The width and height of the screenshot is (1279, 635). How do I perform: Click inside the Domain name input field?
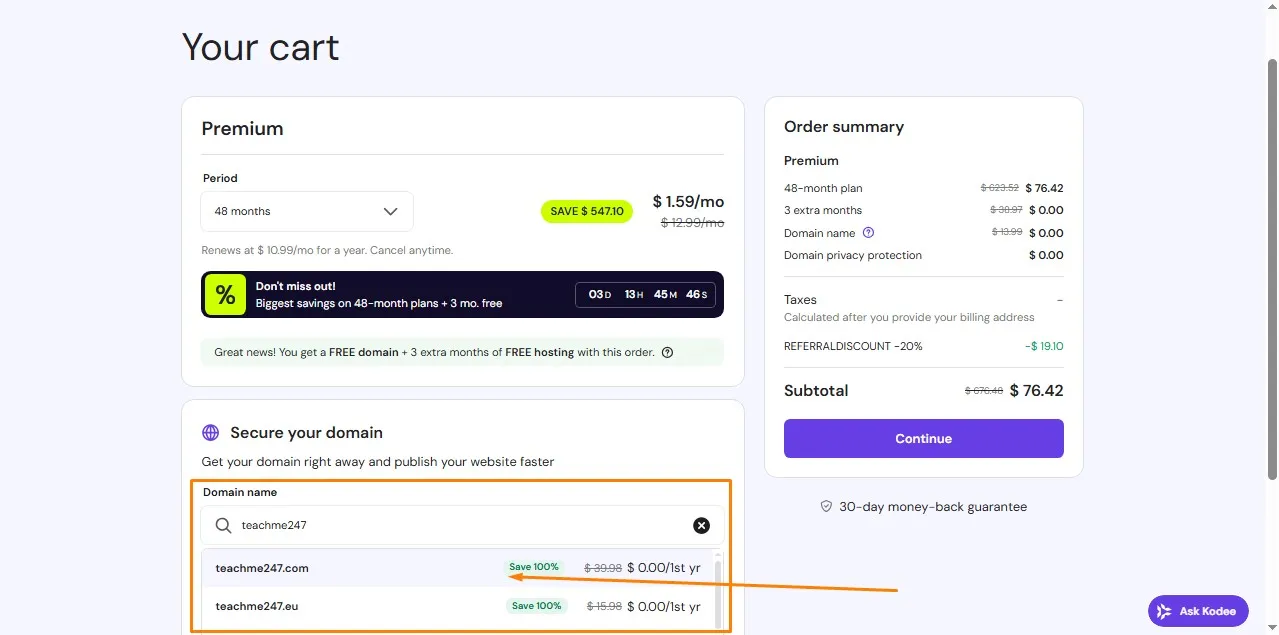click(420, 525)
